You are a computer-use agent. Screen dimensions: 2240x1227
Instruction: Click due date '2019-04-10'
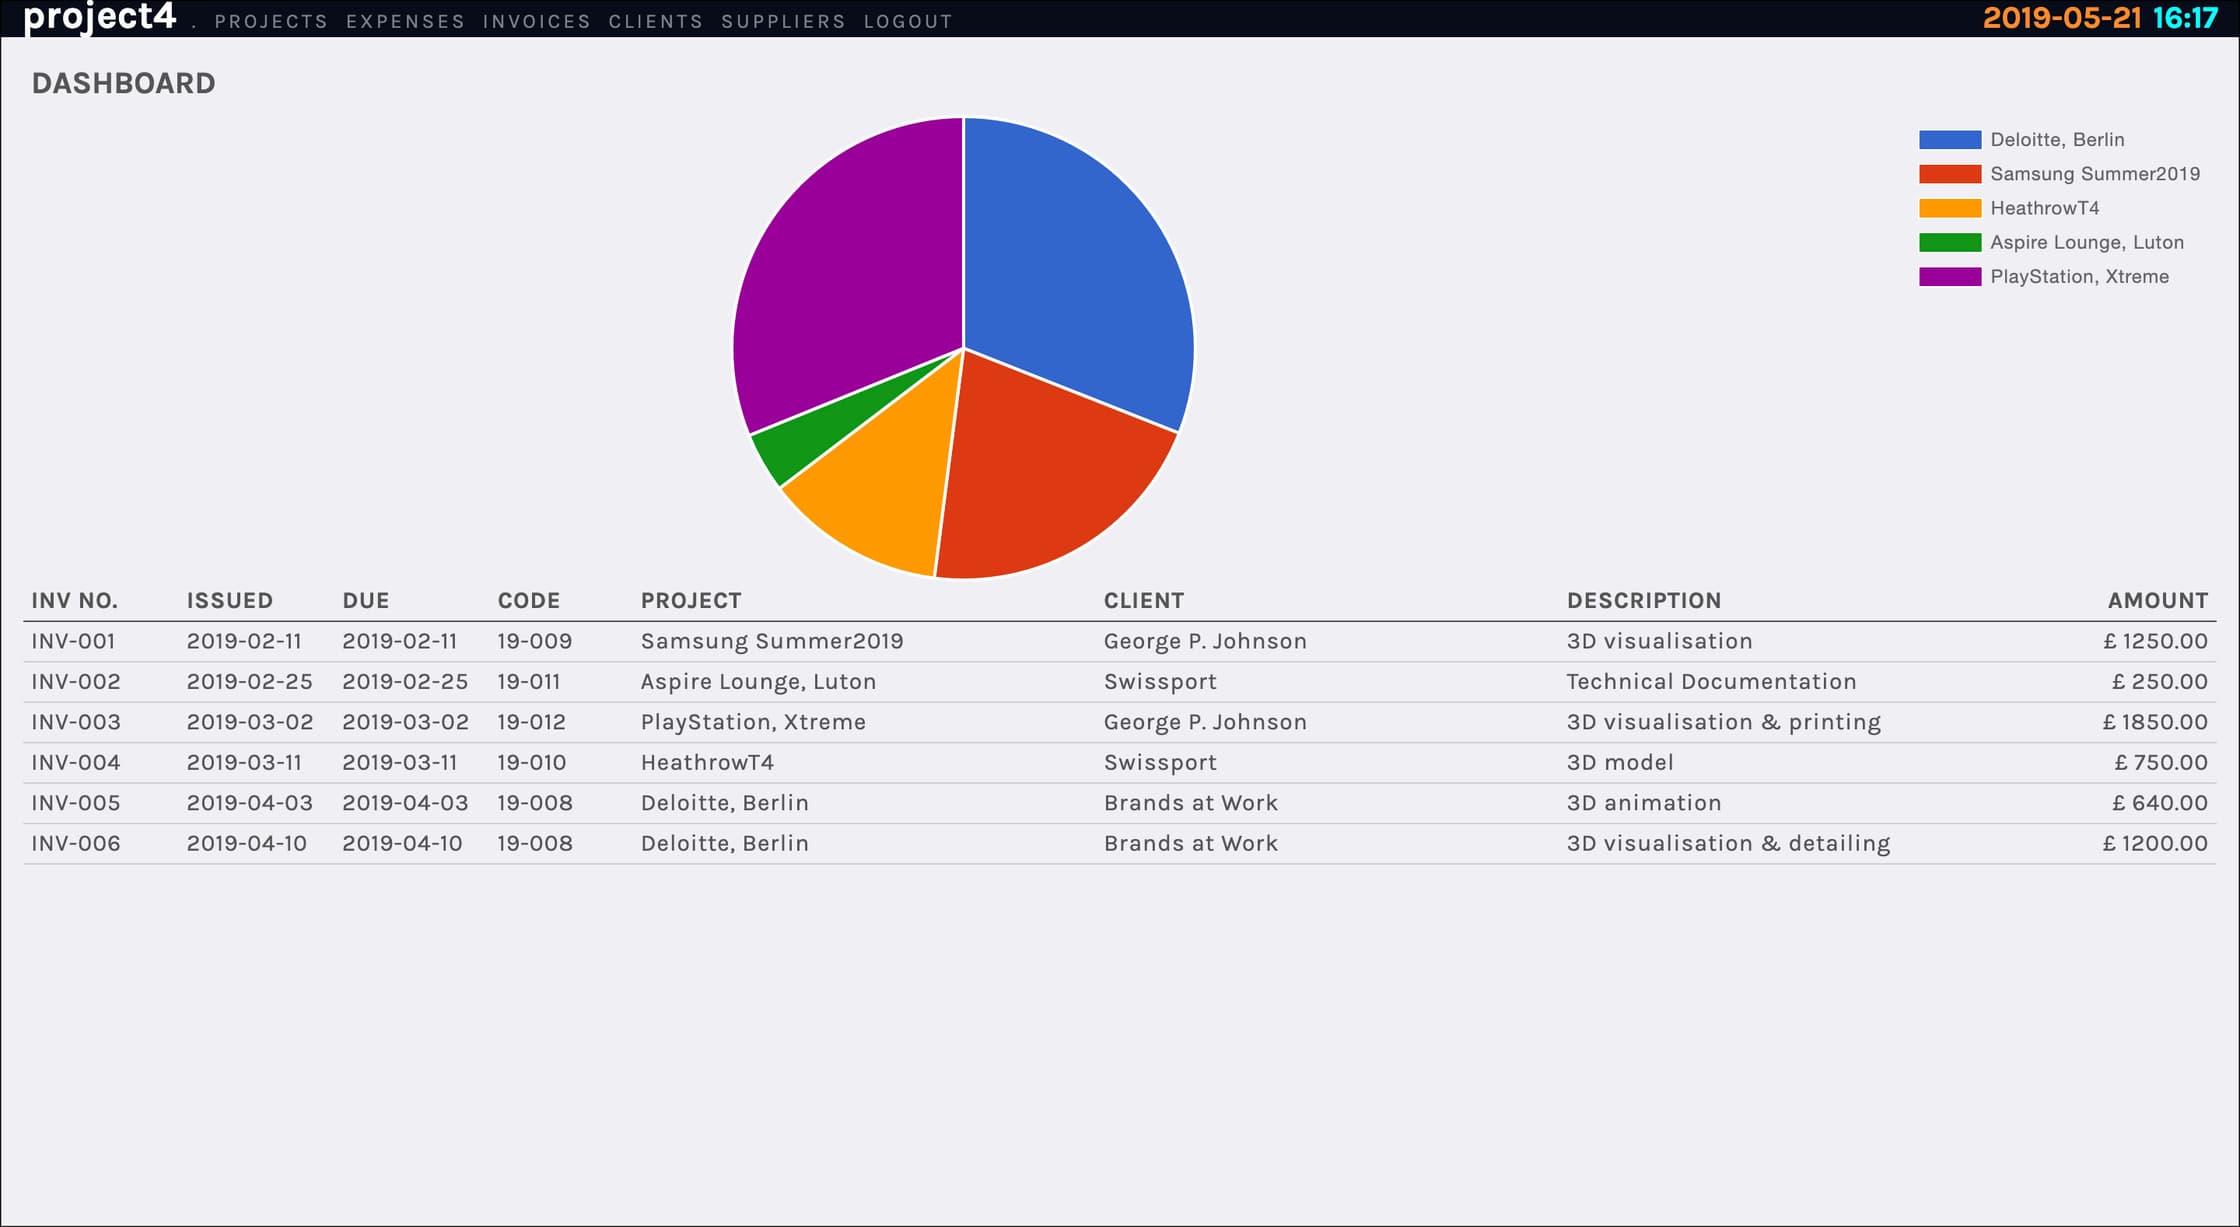point(402,844)
